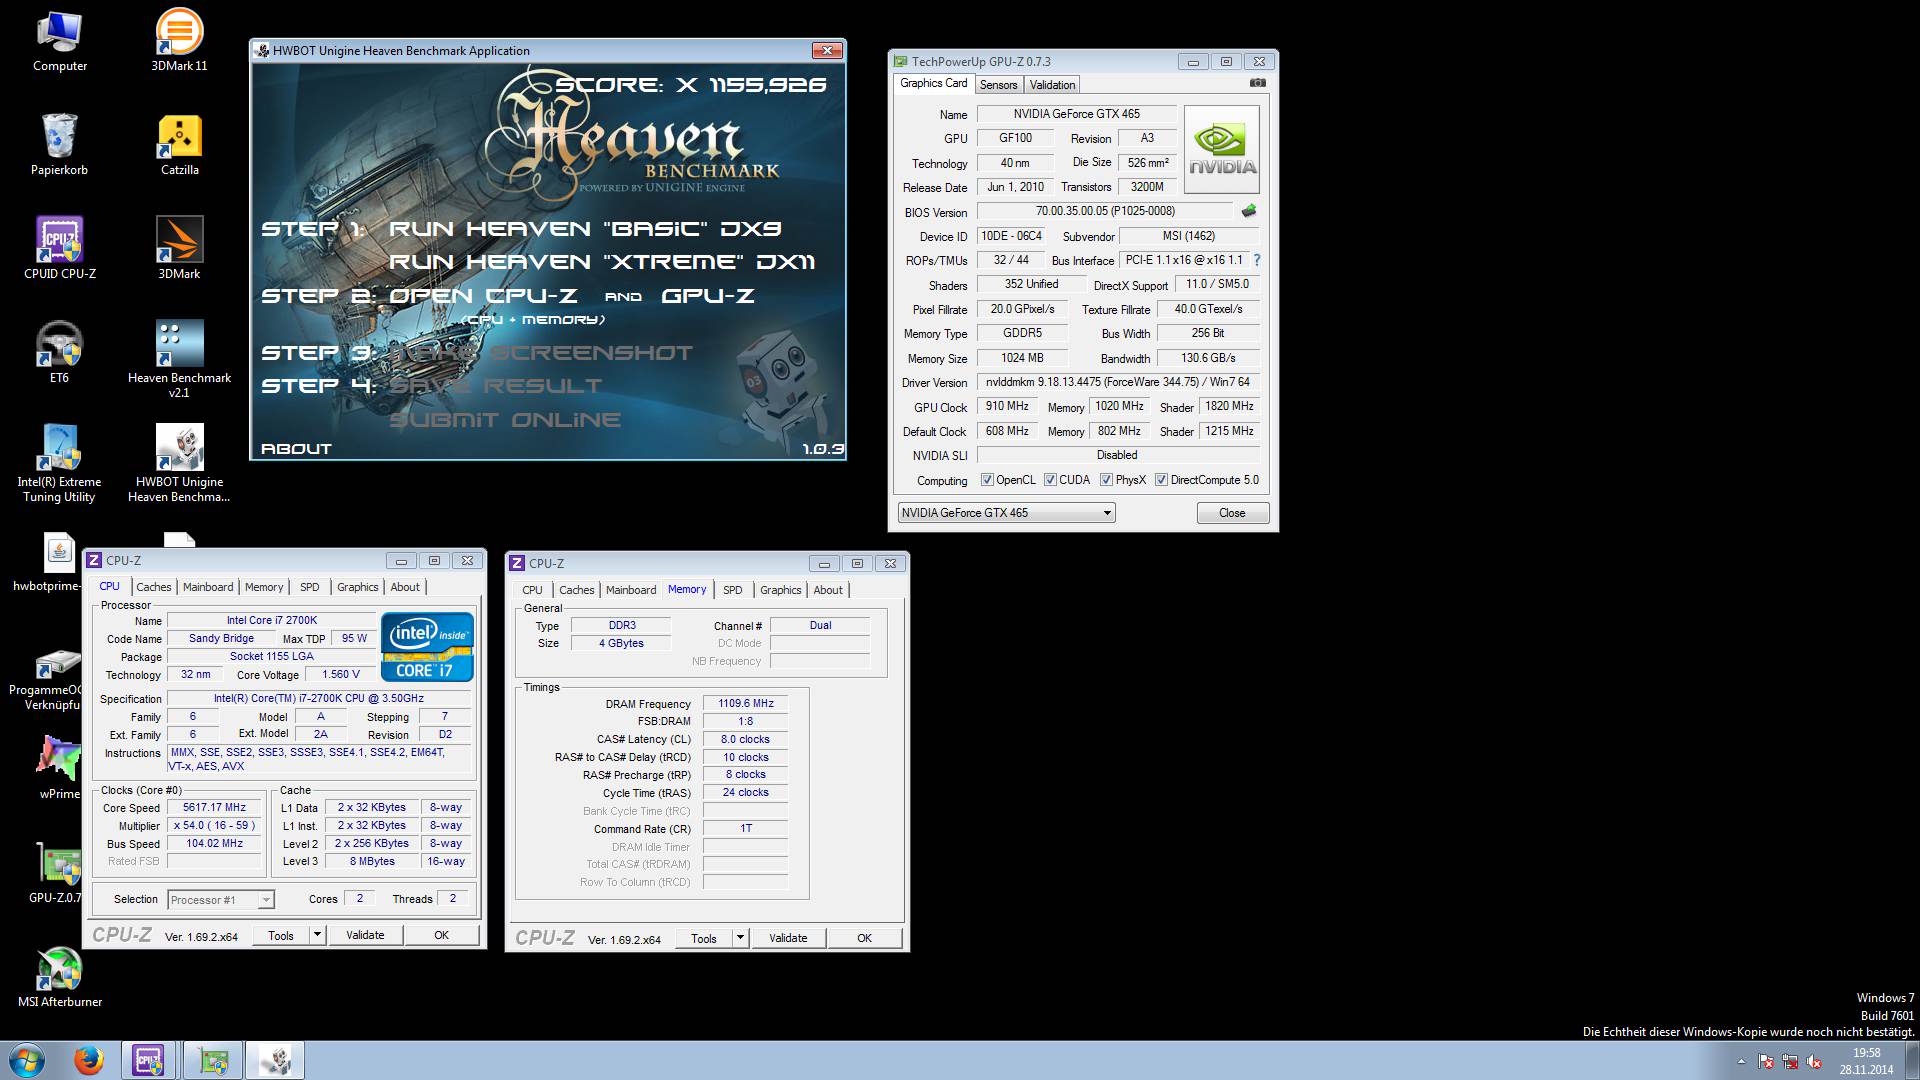Viewport: 1920px width, 1080px height.
Task: Switch to the Validation tab in GPU-Z
Action: point(1052,85)
